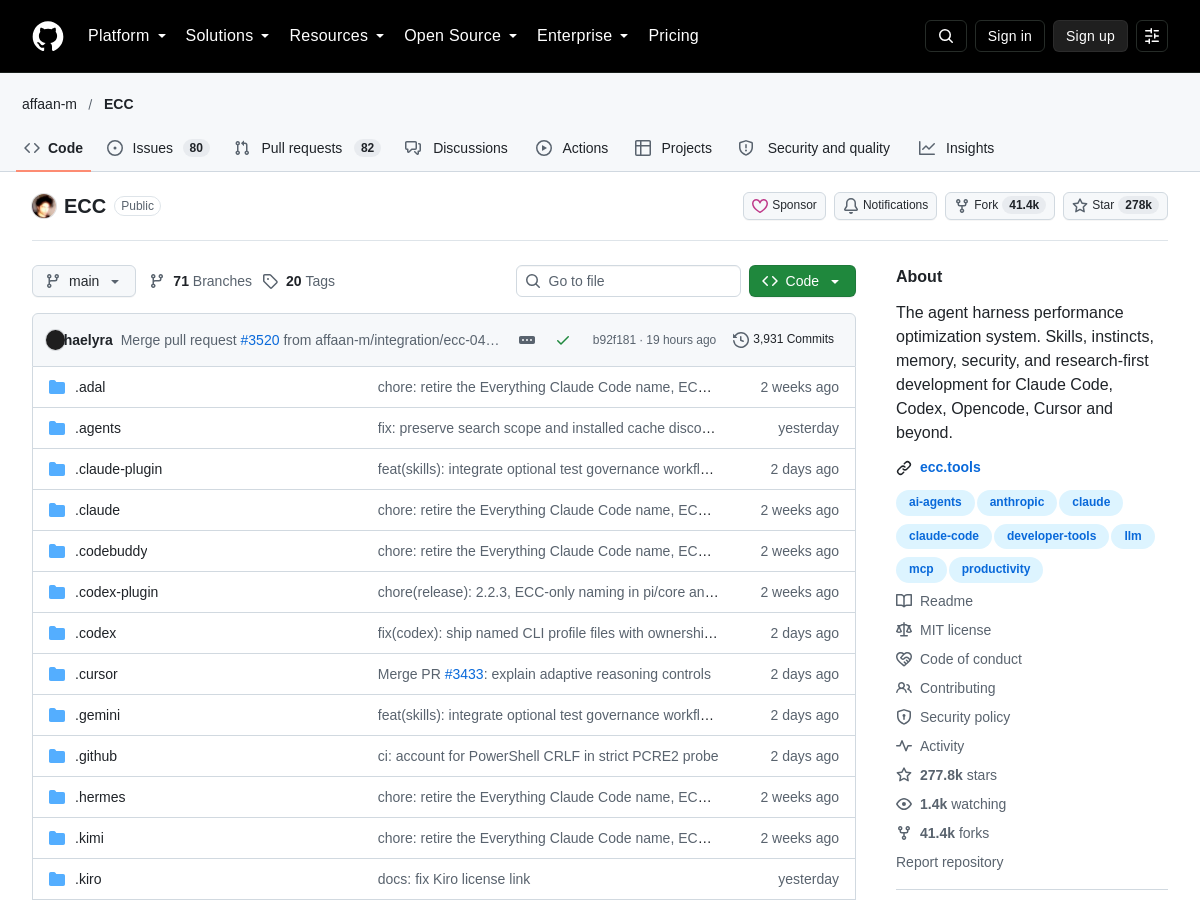Open the Actions tab

tap(572, 148)
